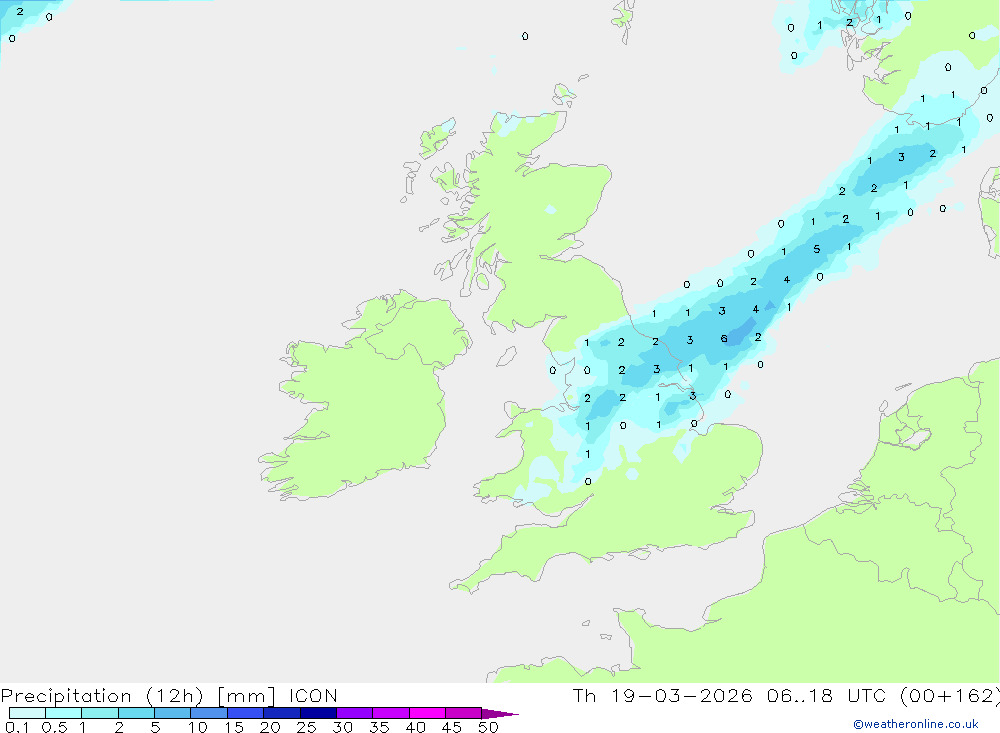Click the legend label 20

270,727
